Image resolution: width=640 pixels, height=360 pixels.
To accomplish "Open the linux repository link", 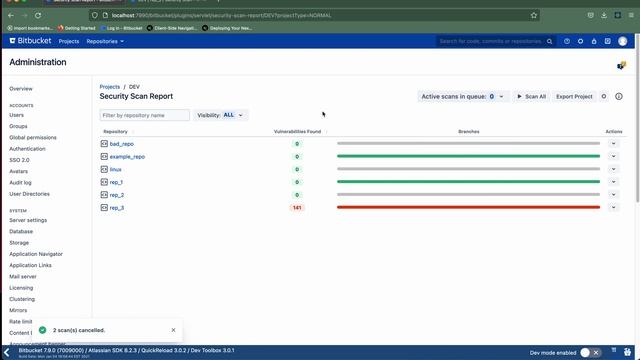I will coord(116,169).
